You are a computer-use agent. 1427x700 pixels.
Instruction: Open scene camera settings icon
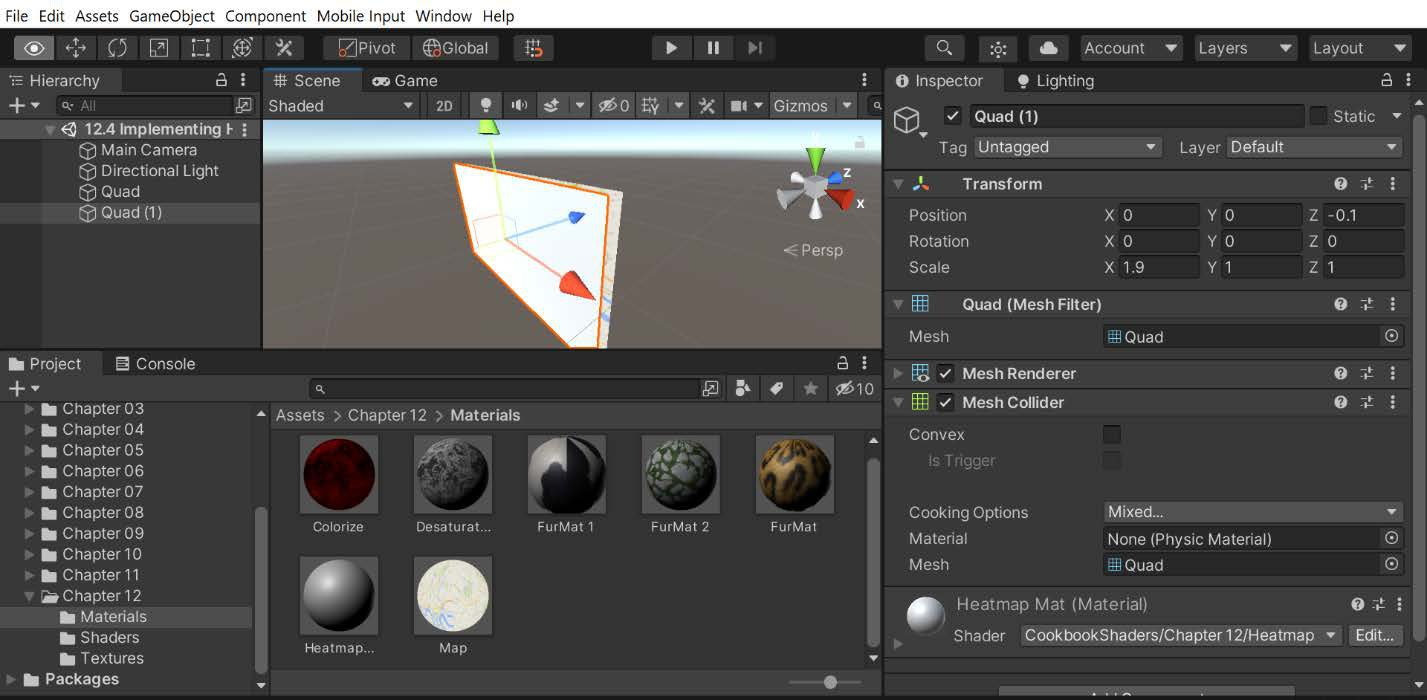[x=739, y=105]
